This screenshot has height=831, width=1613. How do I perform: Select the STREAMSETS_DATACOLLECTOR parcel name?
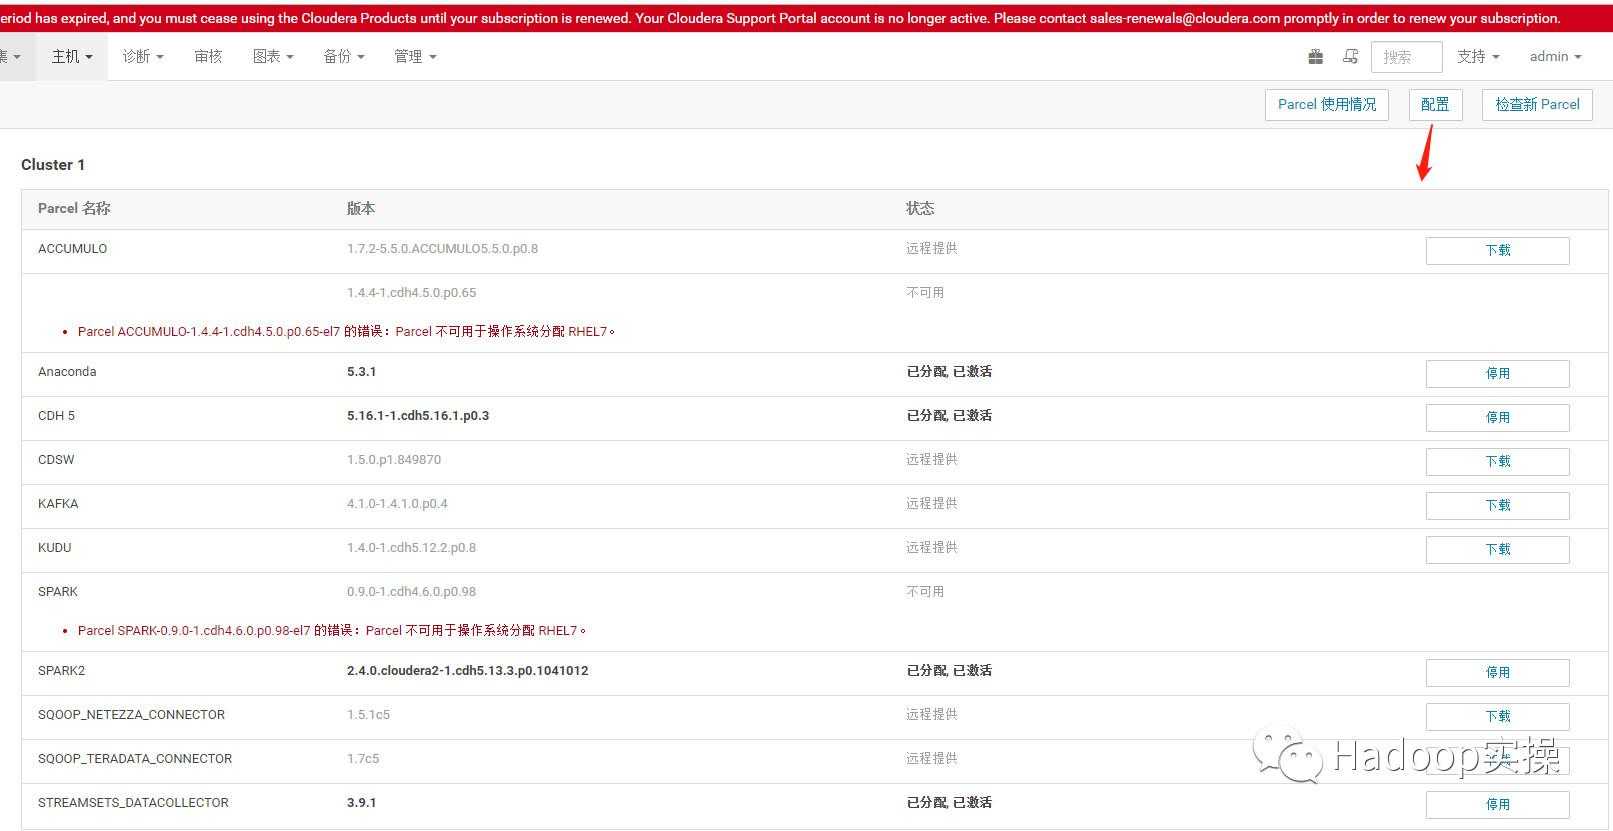pyautogui.click(x=133, y=802)
